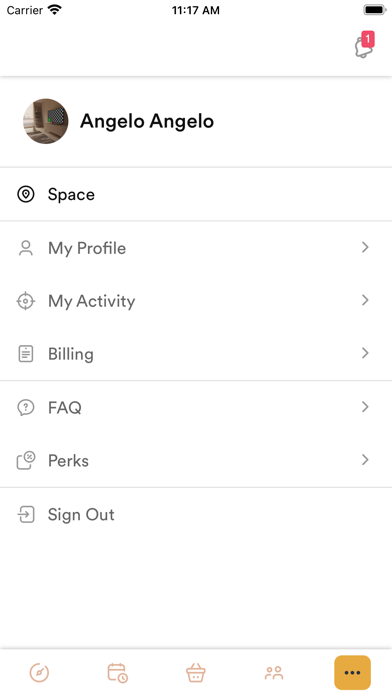
Task: Select the three-dots more tab
Action: coord(352,672)
